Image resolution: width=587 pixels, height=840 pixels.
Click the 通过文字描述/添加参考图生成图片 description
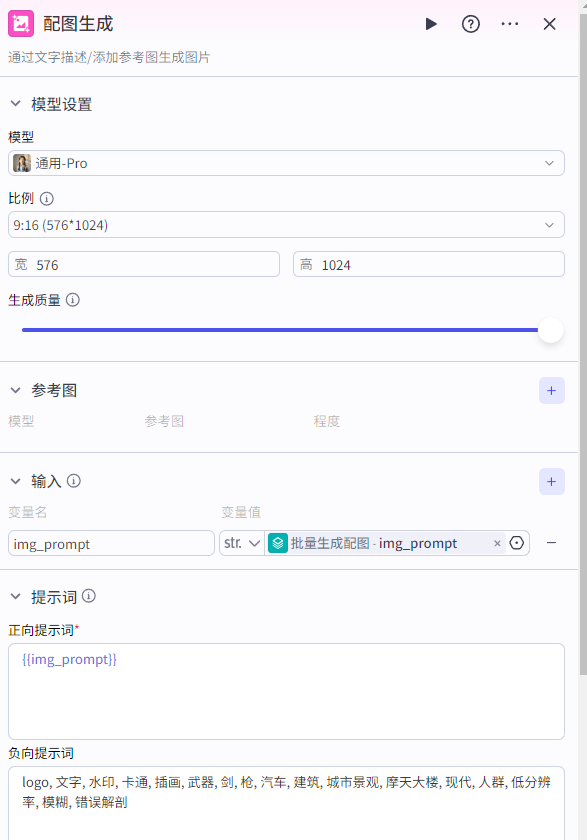(109, 57)
